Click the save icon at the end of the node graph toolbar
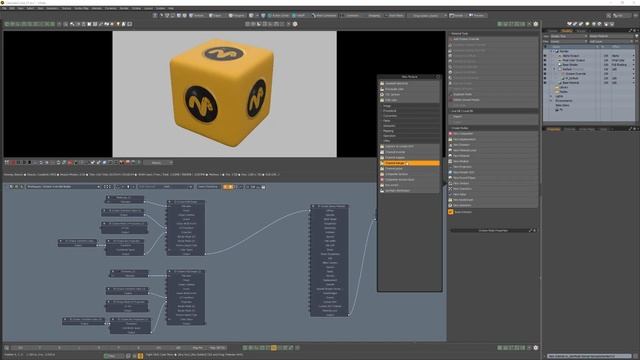640x360 pixels. click(263, 187)
